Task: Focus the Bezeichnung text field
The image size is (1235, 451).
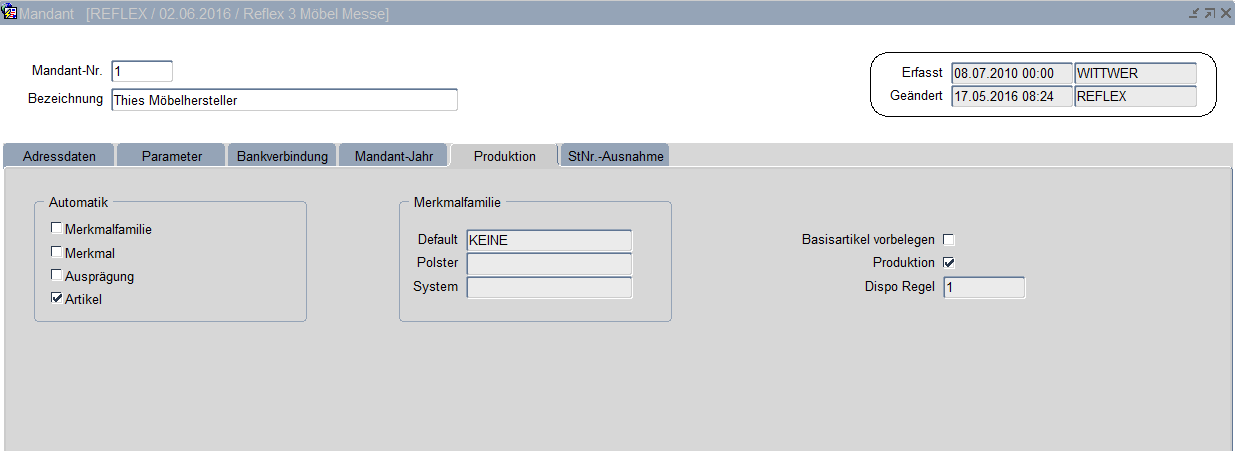Action: point(284,100)
